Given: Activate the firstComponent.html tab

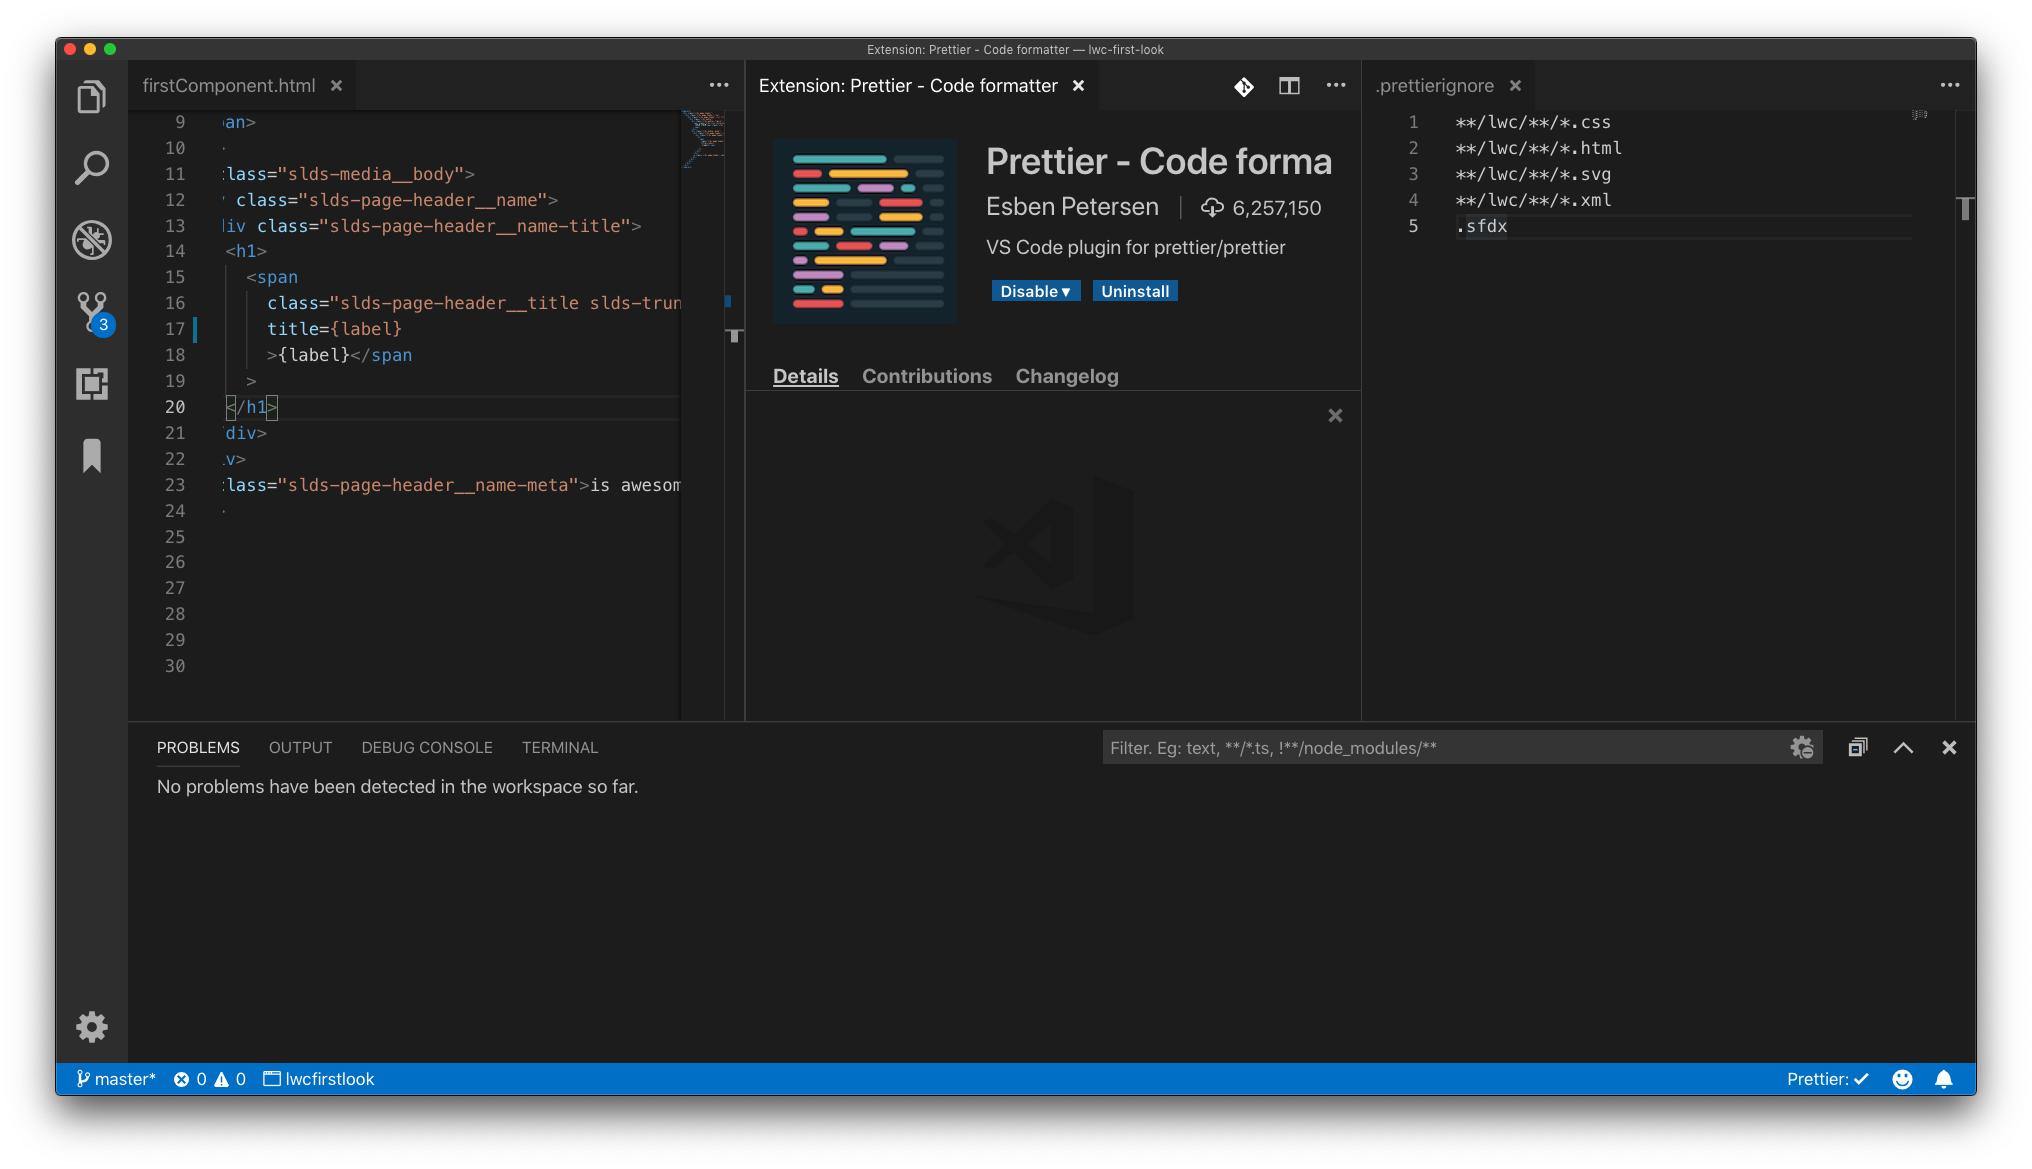Looking at the screenshot, I should pos(229,86).
